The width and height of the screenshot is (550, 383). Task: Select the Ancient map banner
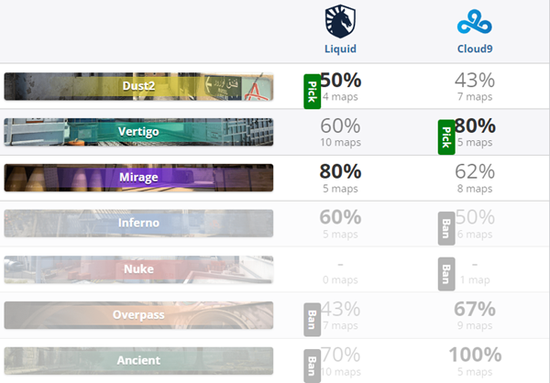tap(139, 361)
